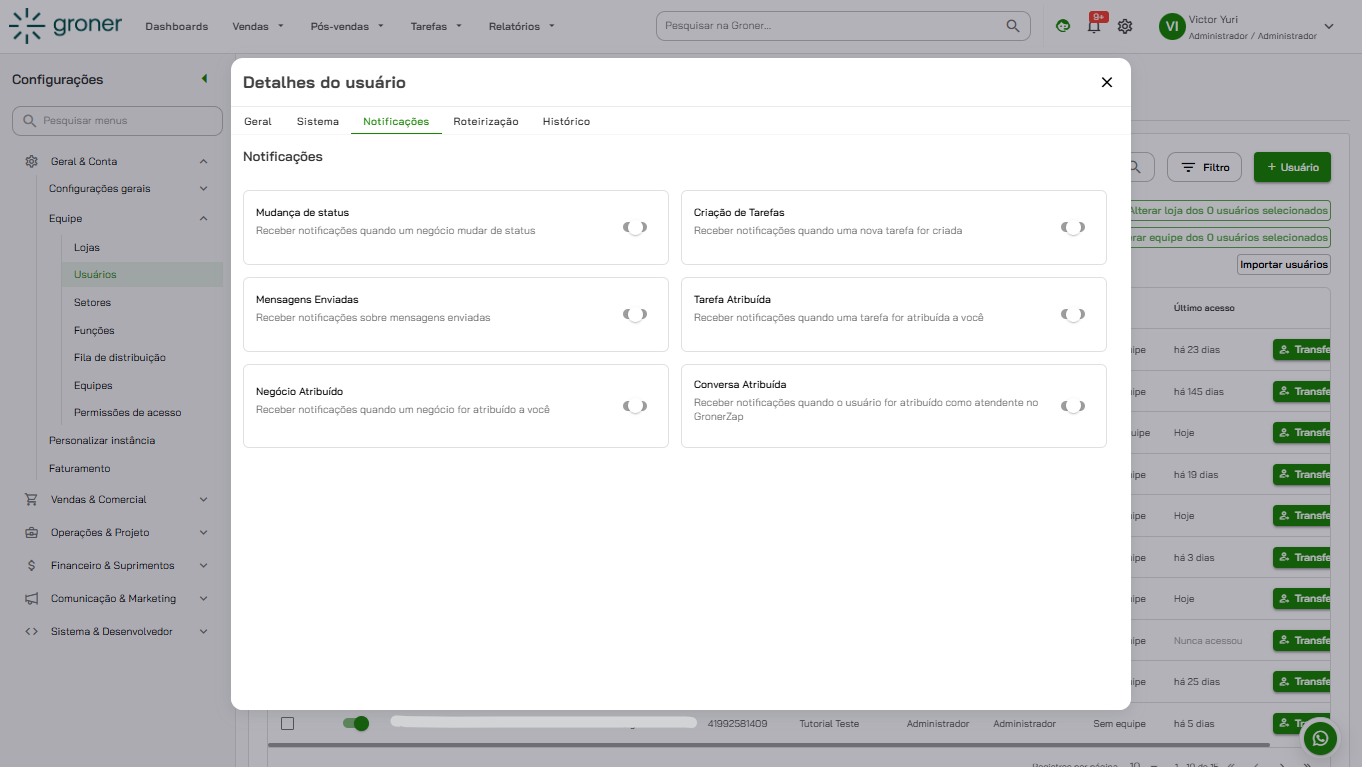1366x768 pixels.
Task: Toggle Criação de Tarefas notifications
Action: [x=1073, y=227]
